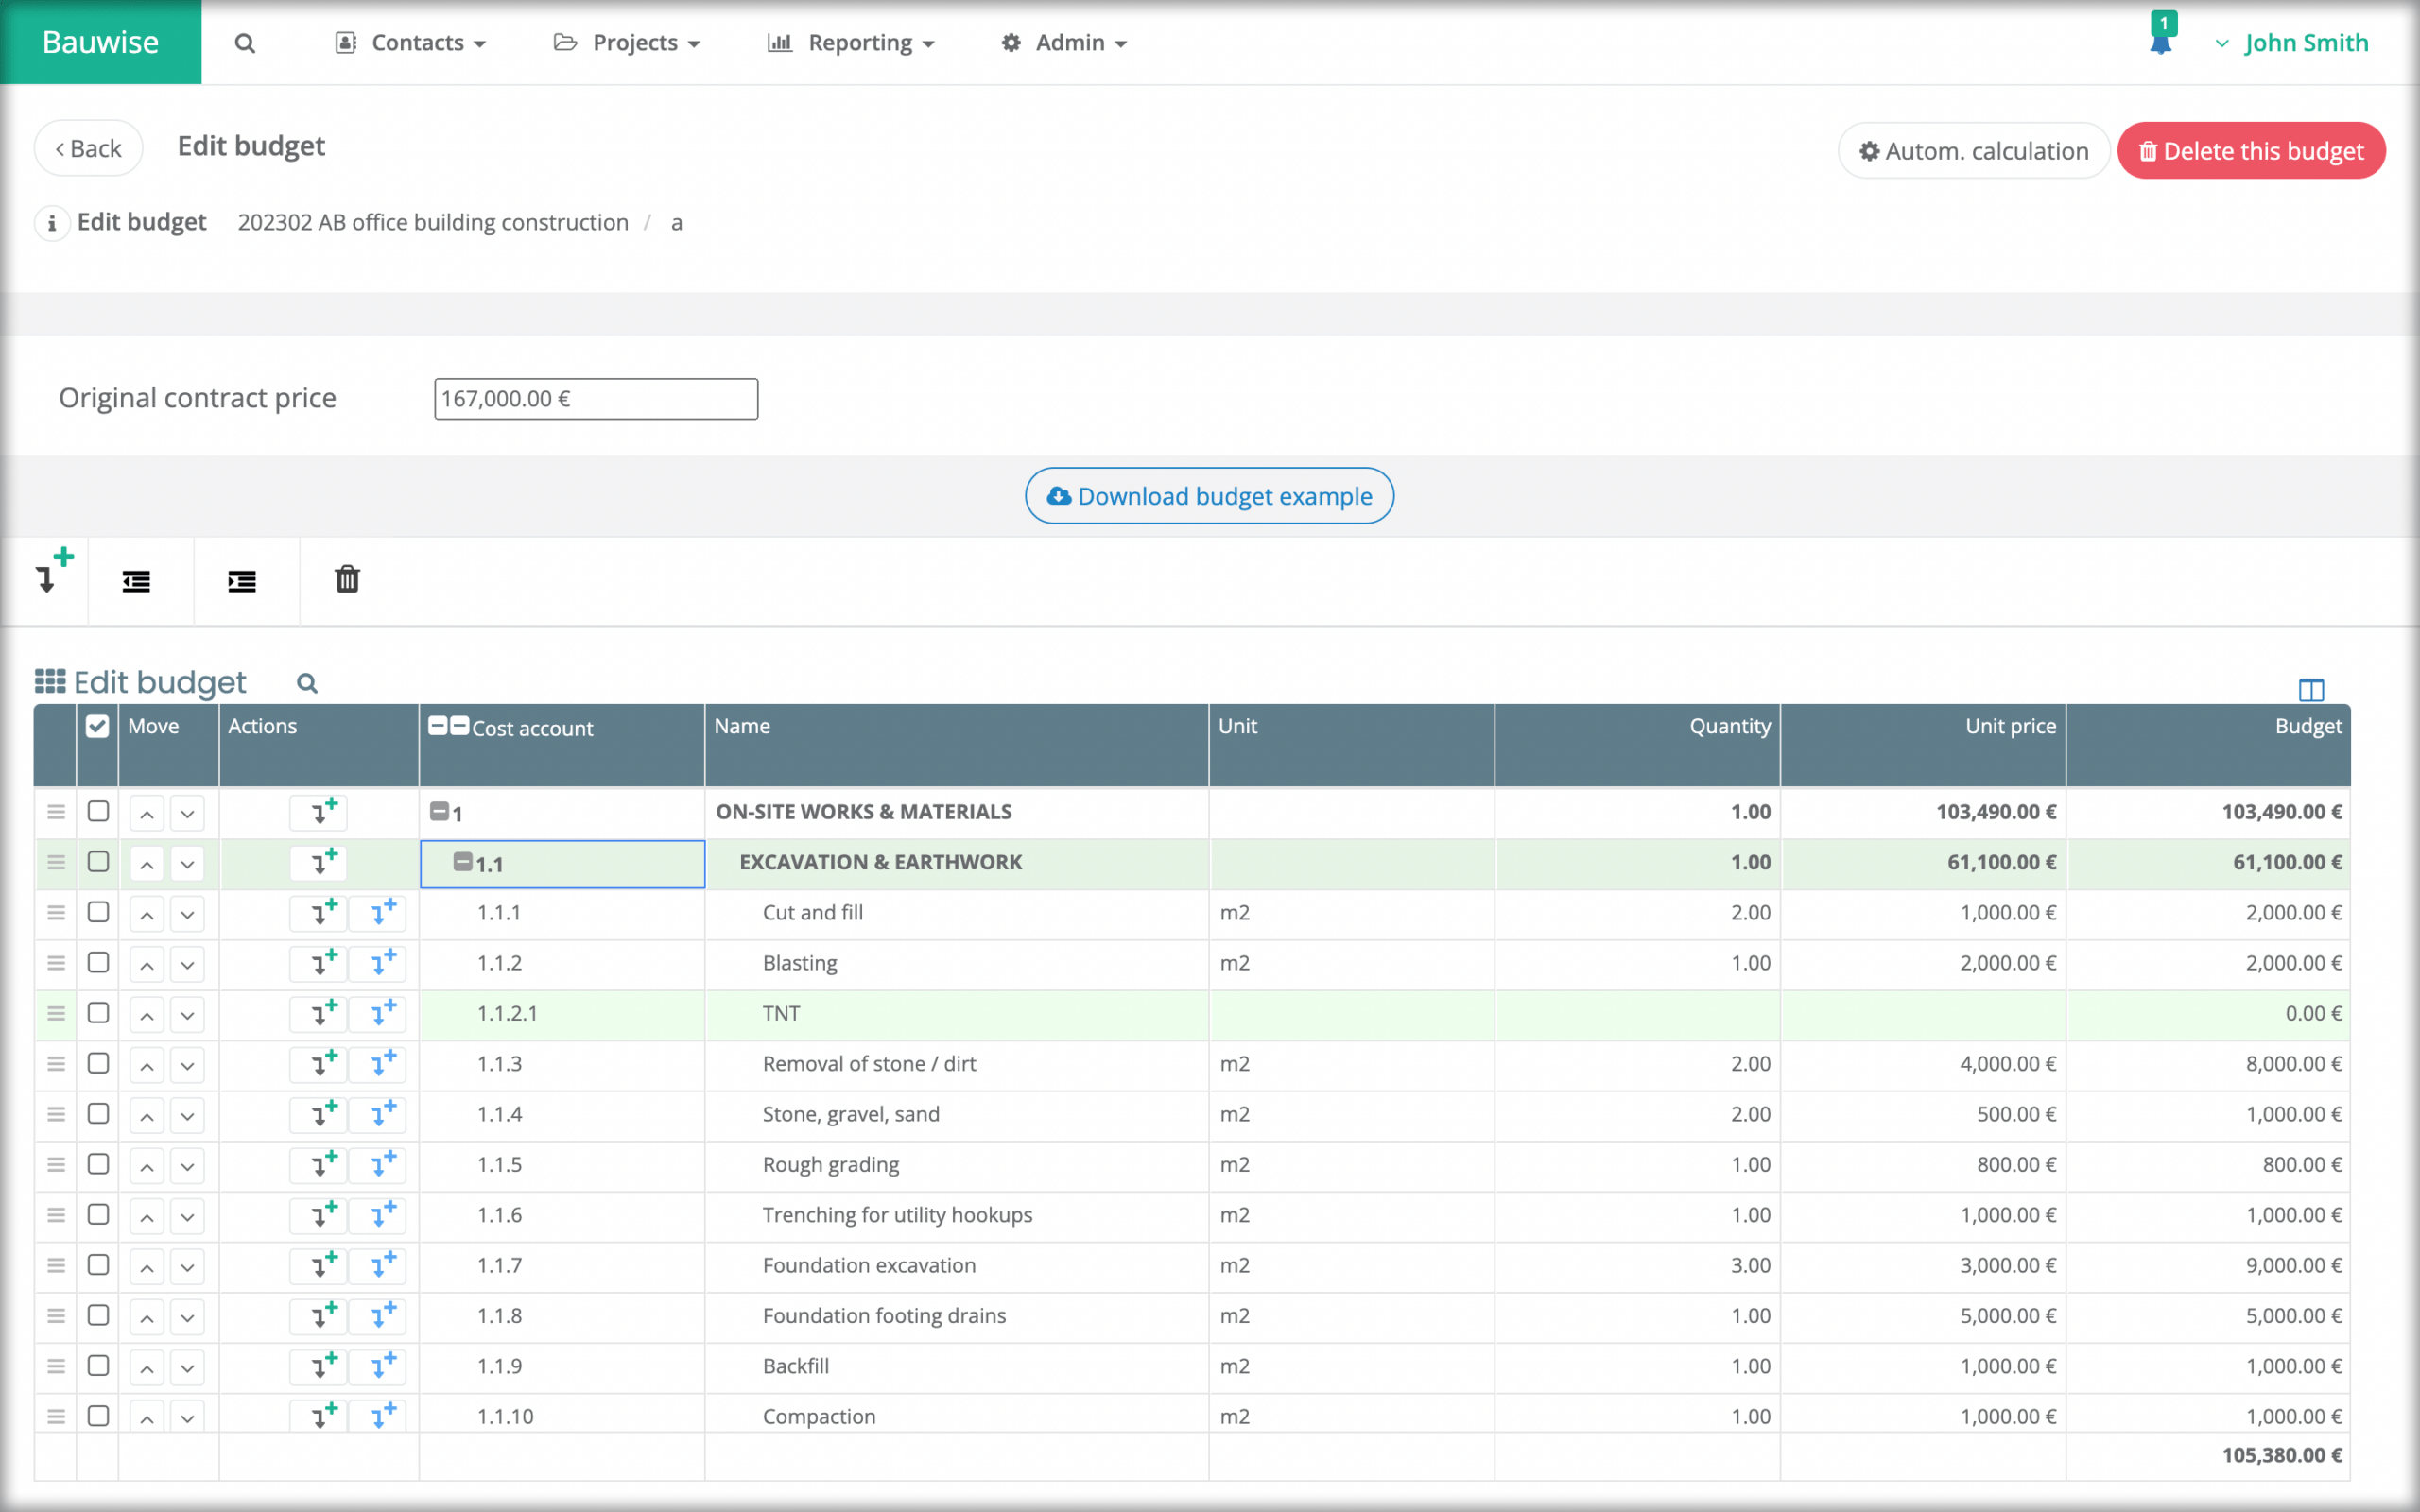The image size is (2420, 1512).
Task: Collapse the EXCAVATION & EARTHWORK 1.1 section
Action: pos(462,862)
